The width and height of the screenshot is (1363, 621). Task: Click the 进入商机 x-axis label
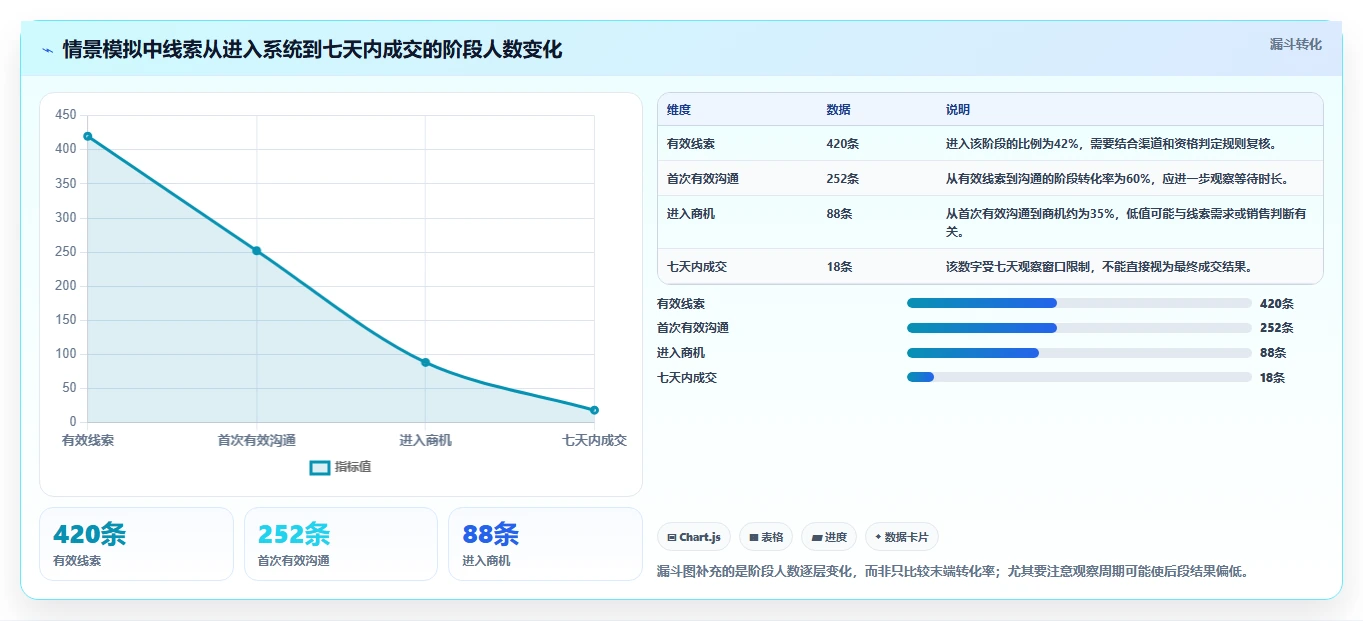click(425, 440)
